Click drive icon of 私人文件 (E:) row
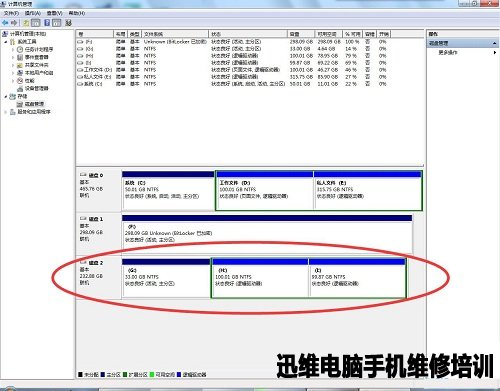This screenshot has width=500, height=391. 80,77
